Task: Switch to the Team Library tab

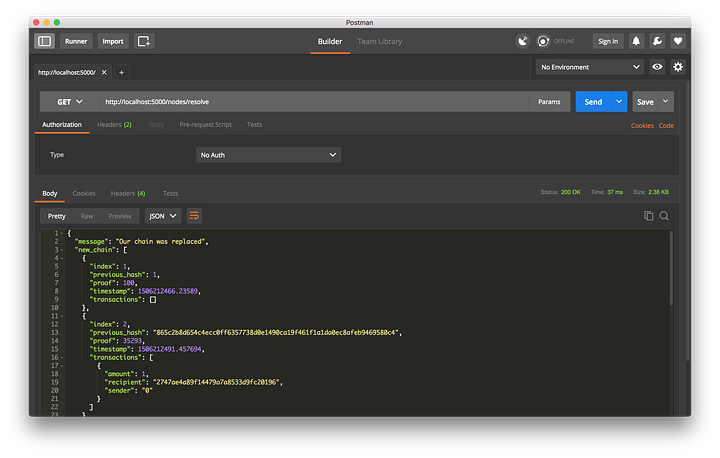Action: [x=380, y=41]
